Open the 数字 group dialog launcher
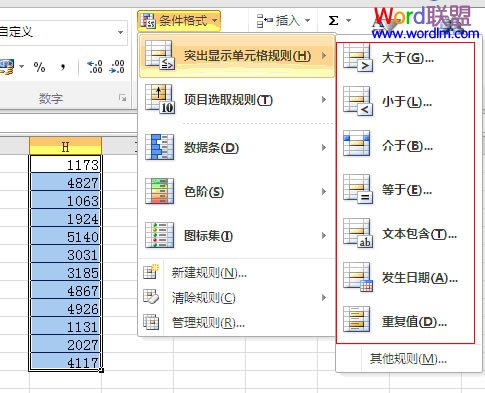Image resolution: width=485 pixels, height=393 pixels. point(123,98)
